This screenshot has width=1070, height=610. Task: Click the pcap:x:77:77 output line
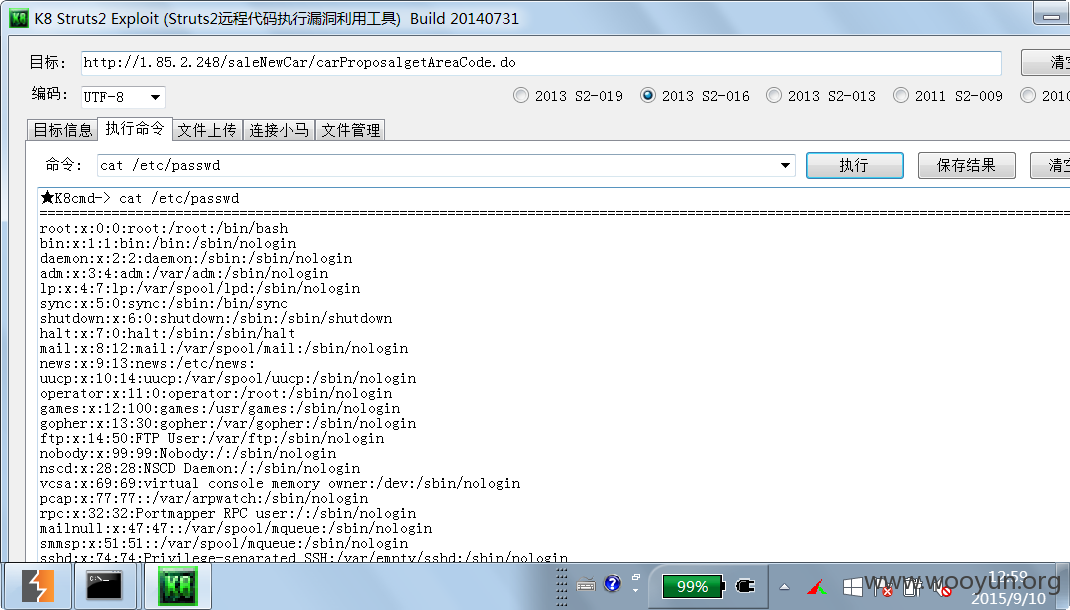204,499
